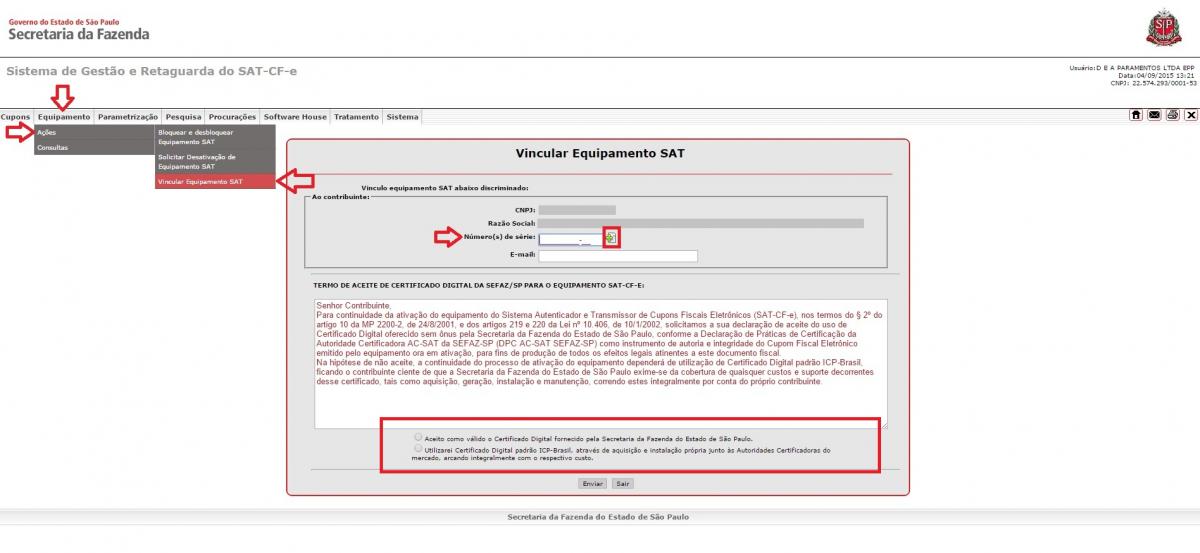Go to the home page icon
1200x553 pixels.
tap(1136, 116)
